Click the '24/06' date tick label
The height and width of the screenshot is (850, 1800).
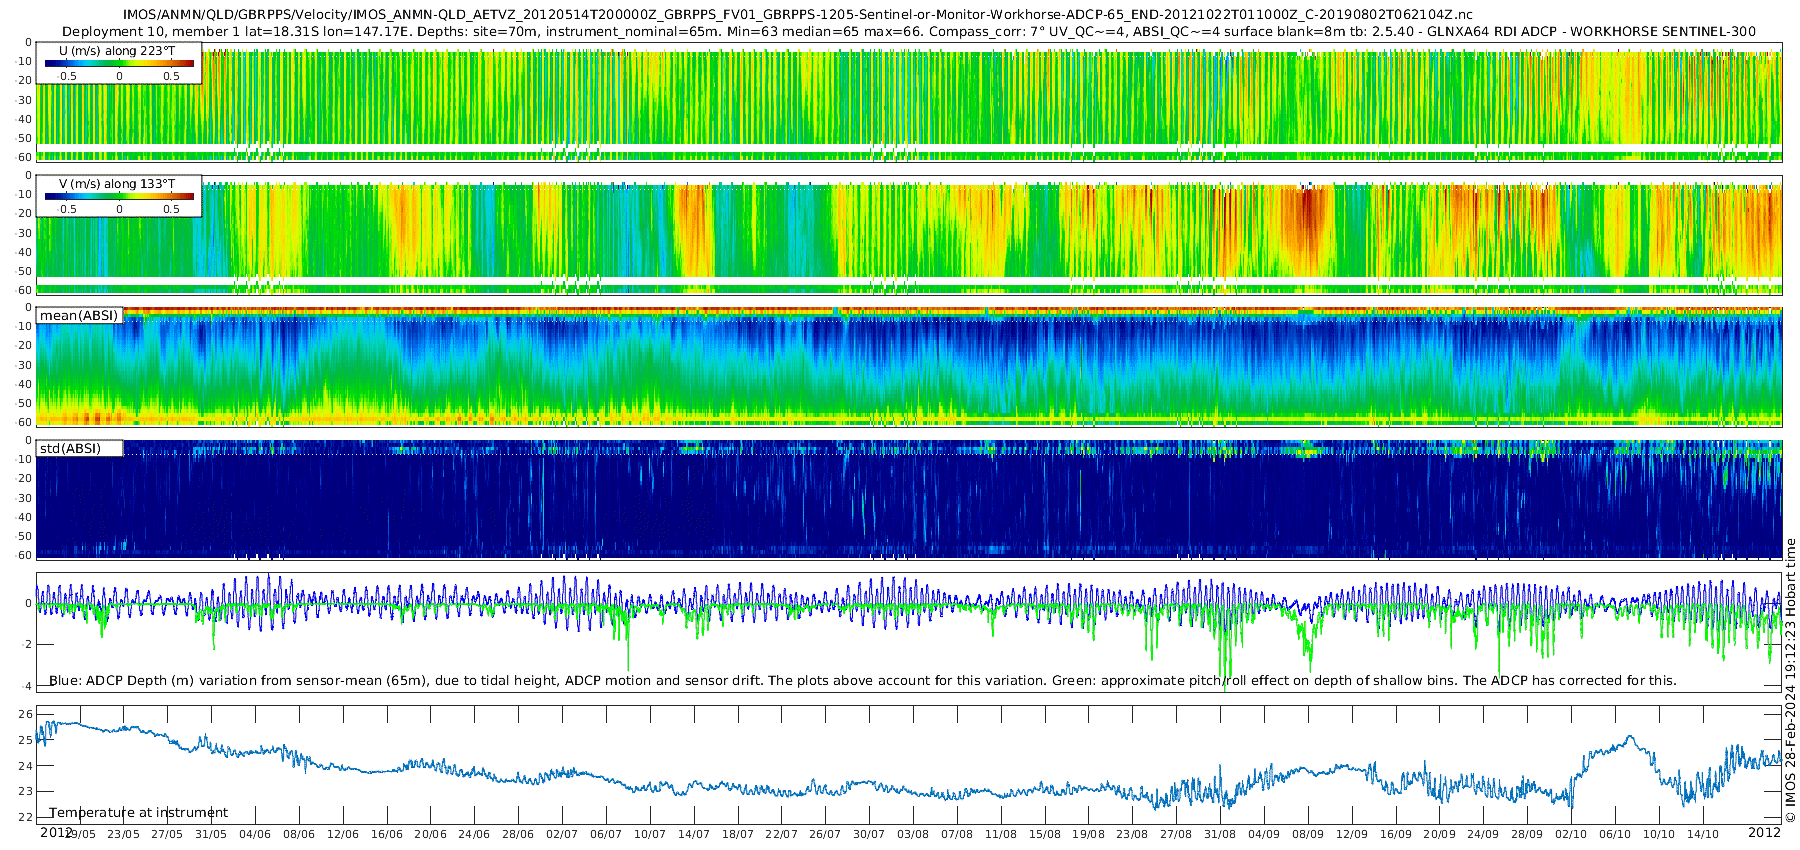(474, 834)
